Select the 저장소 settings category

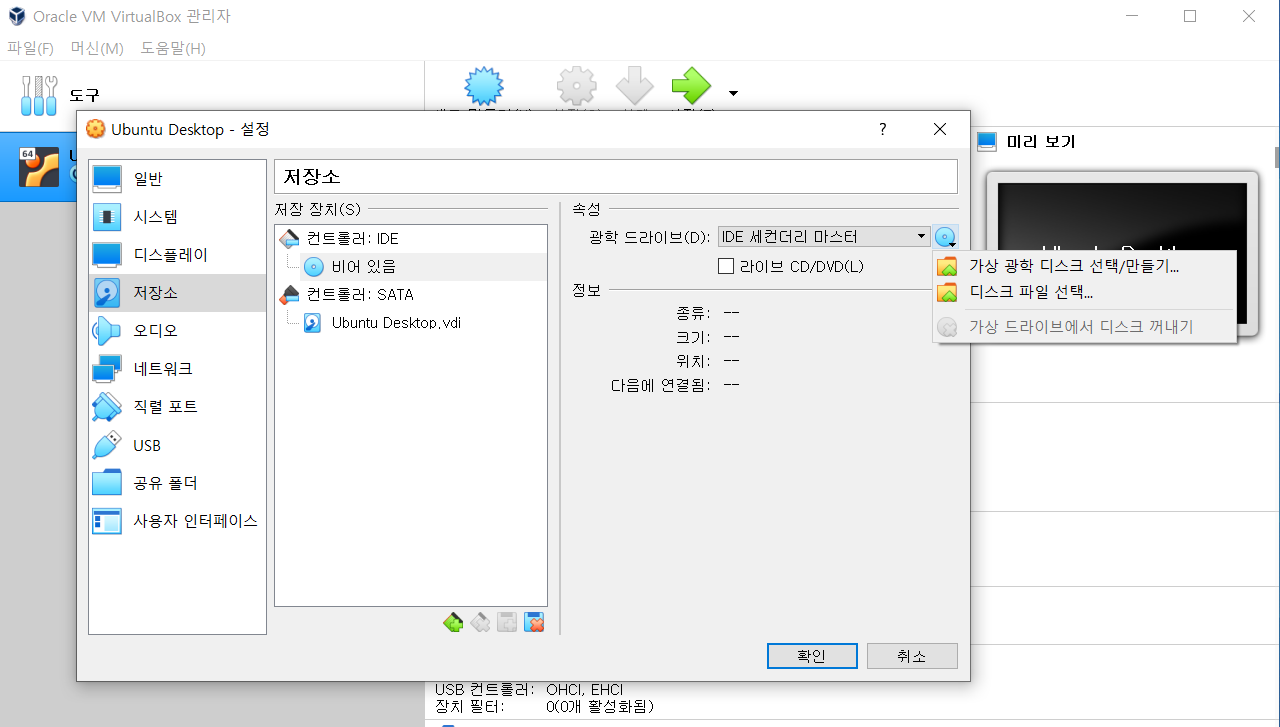(x=177, y=293)
